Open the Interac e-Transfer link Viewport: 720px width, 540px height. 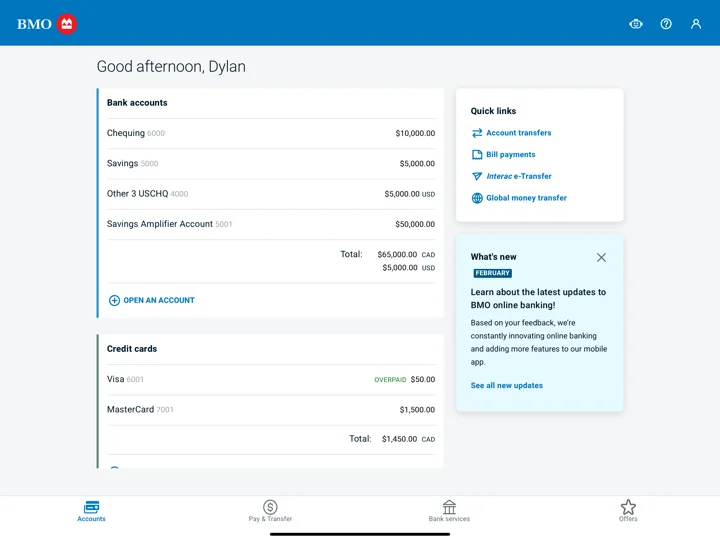coord(519,176)
